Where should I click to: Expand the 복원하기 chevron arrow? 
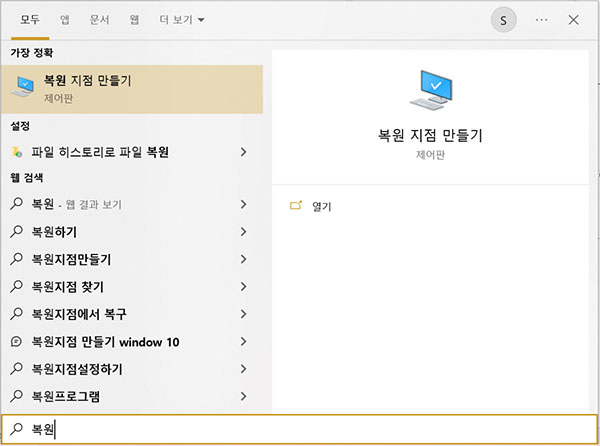(243, 232)
